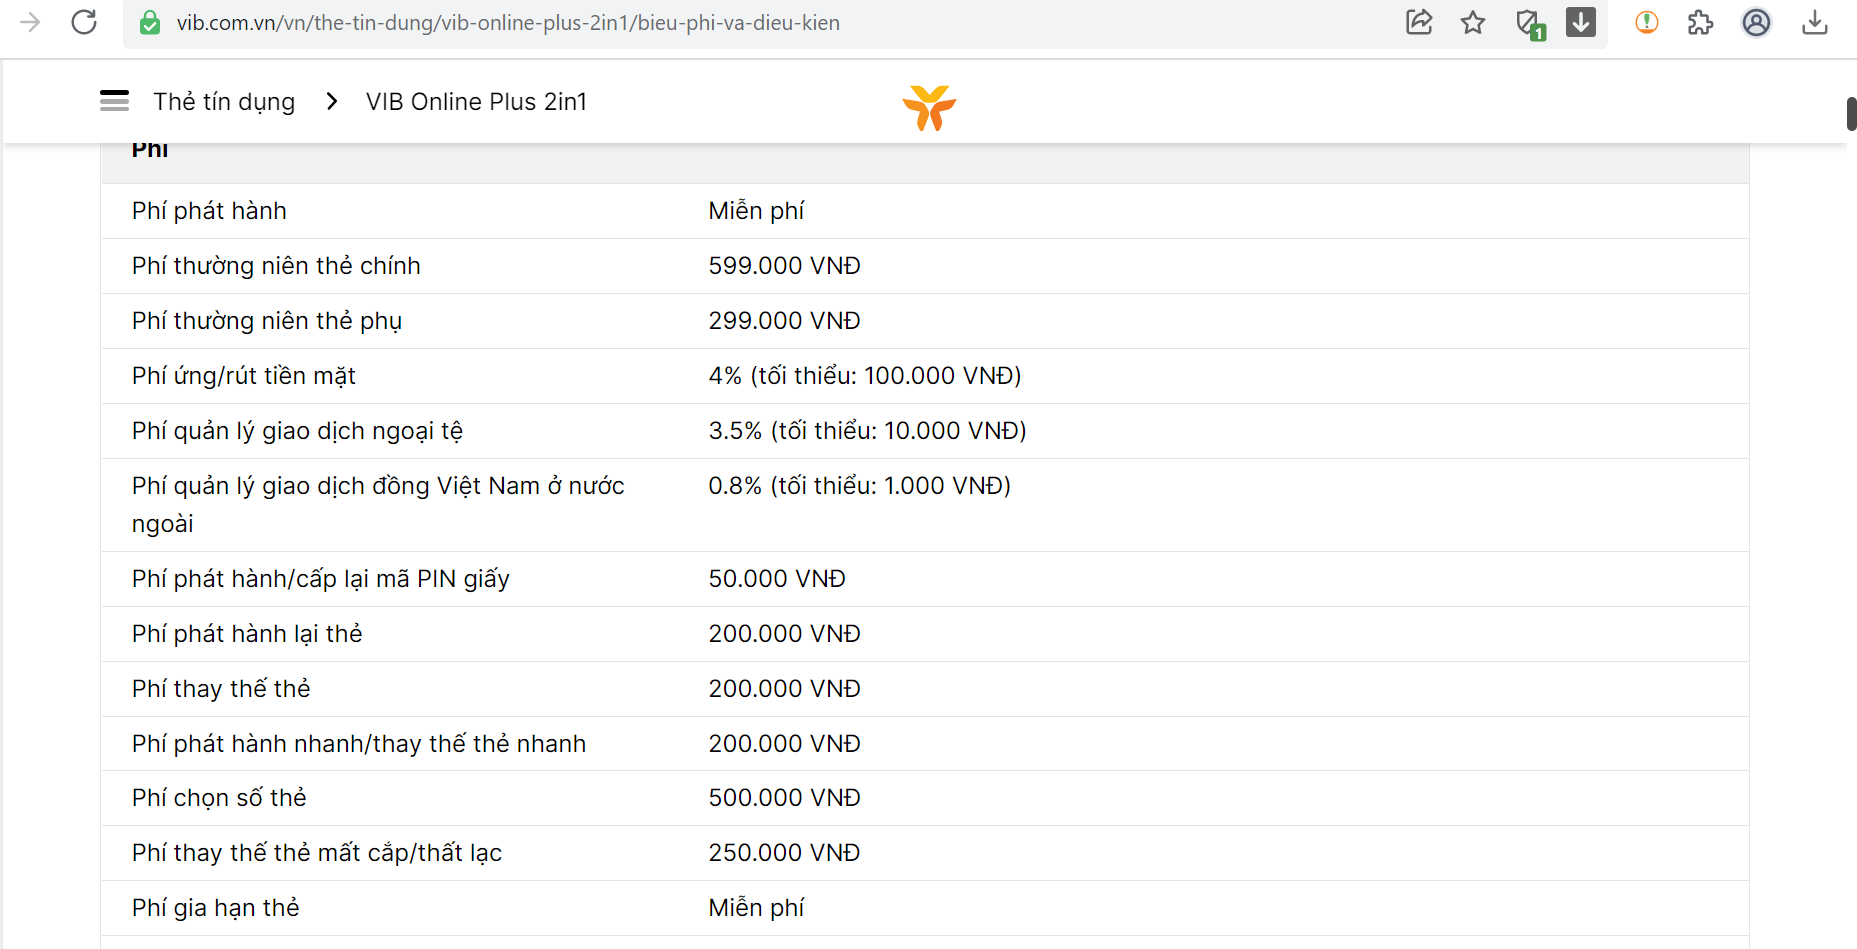The image size is (1857, 949).
Task: Click 'Miễn phí' in Phí phát hành row
Action: pos(756,211)
